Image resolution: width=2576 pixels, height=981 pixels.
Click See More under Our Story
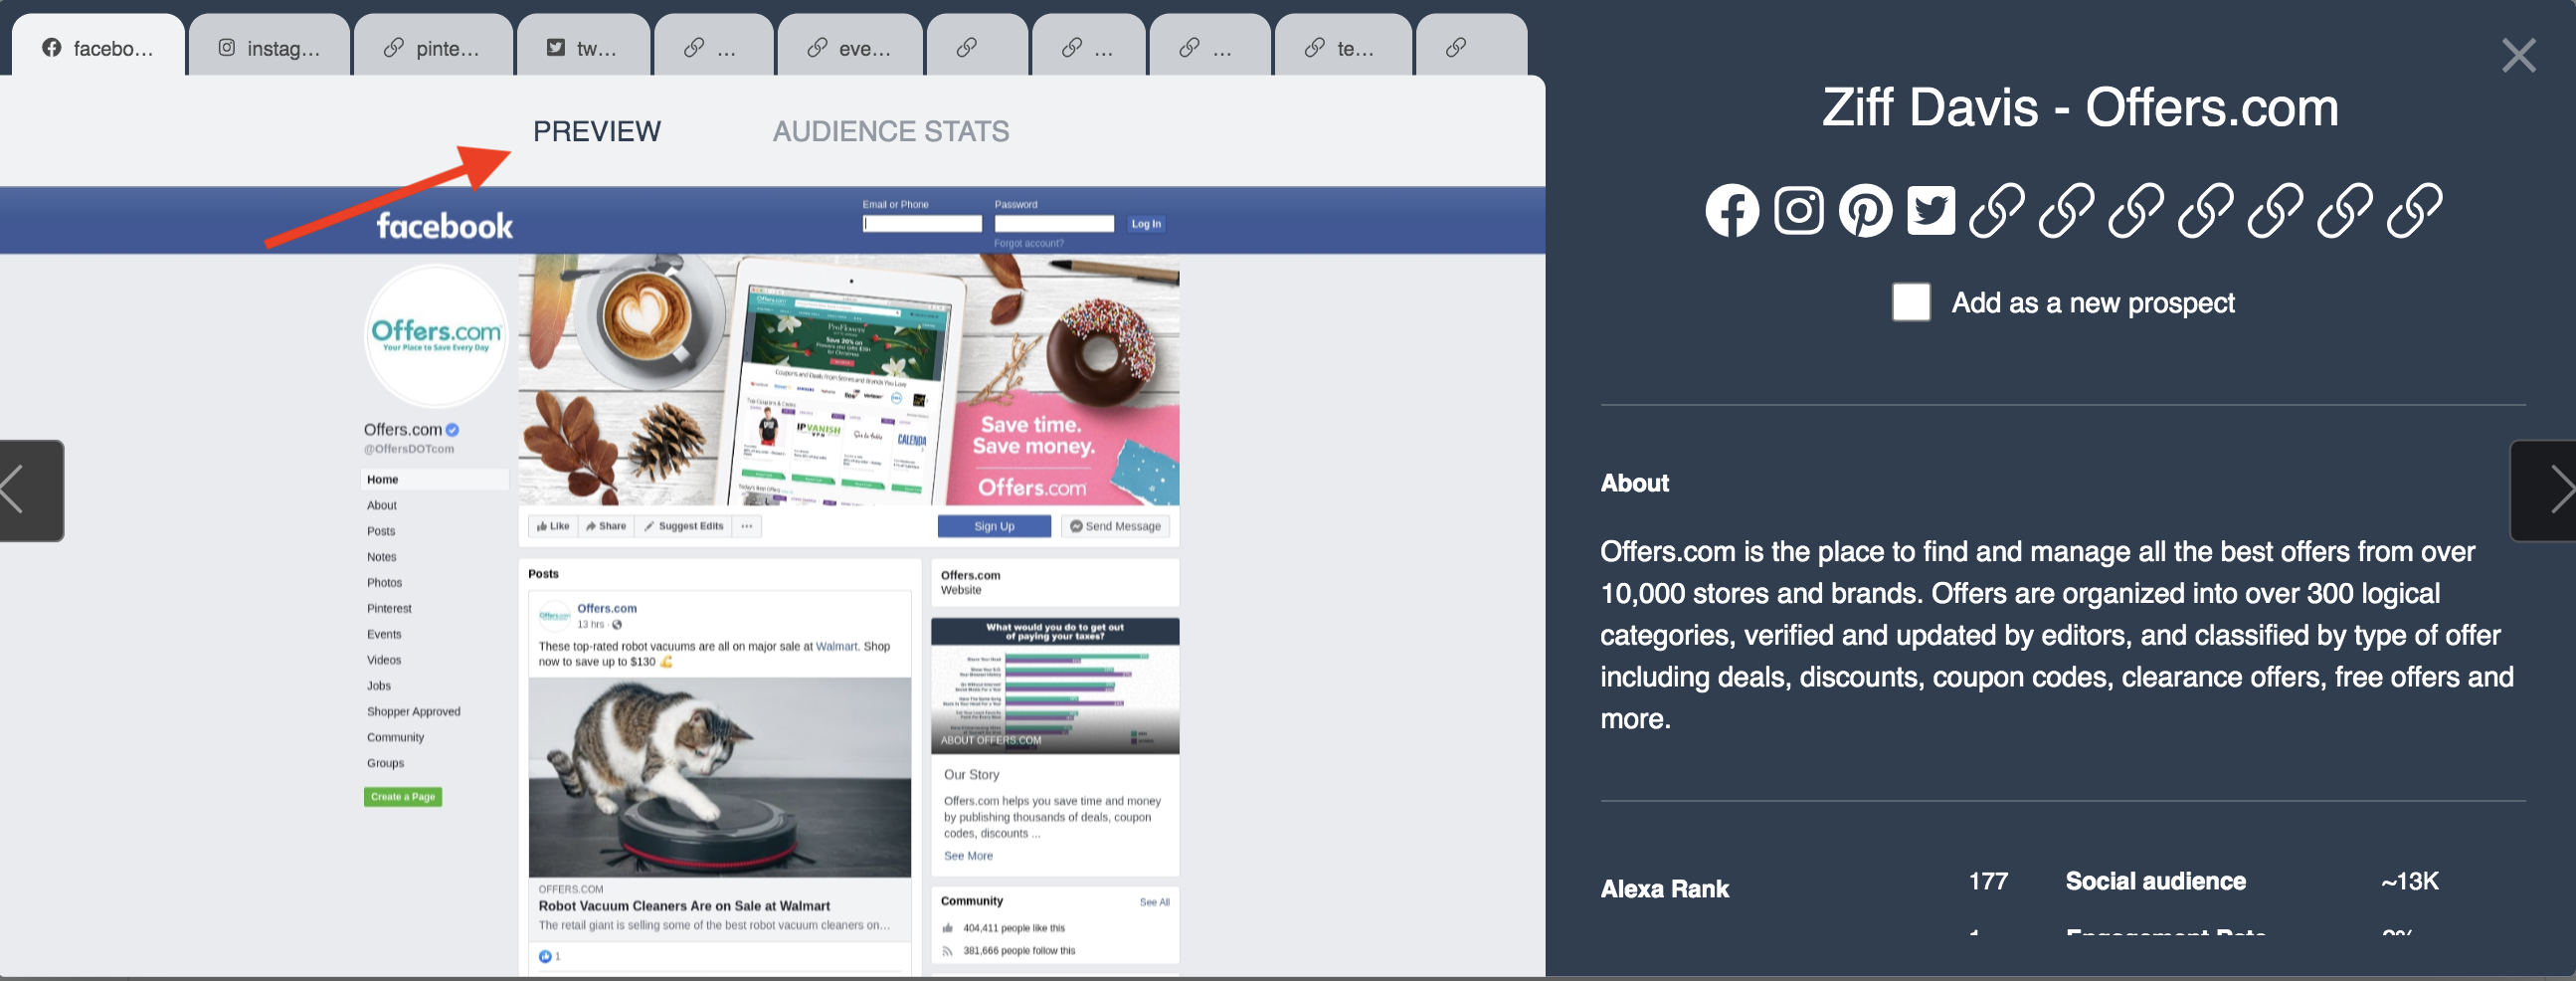tap(967, 856)
